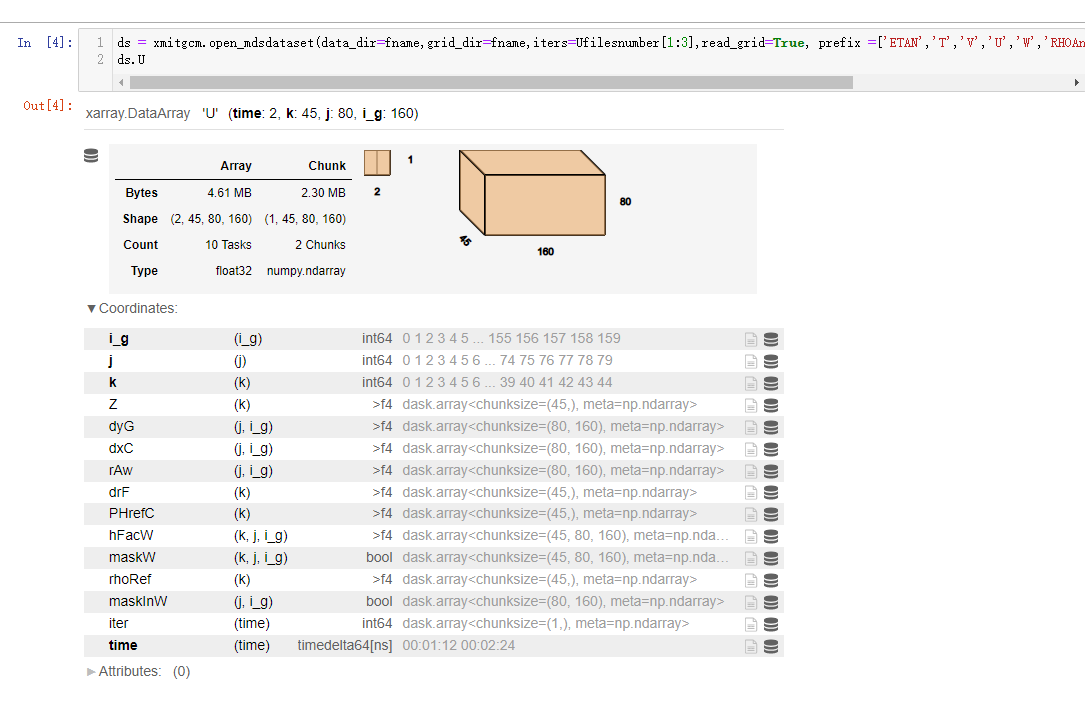Show data repr icon for k coordinate
The height and width of the screenshot is (707, 1085).
pyautogui.click(x=771, y=383)
